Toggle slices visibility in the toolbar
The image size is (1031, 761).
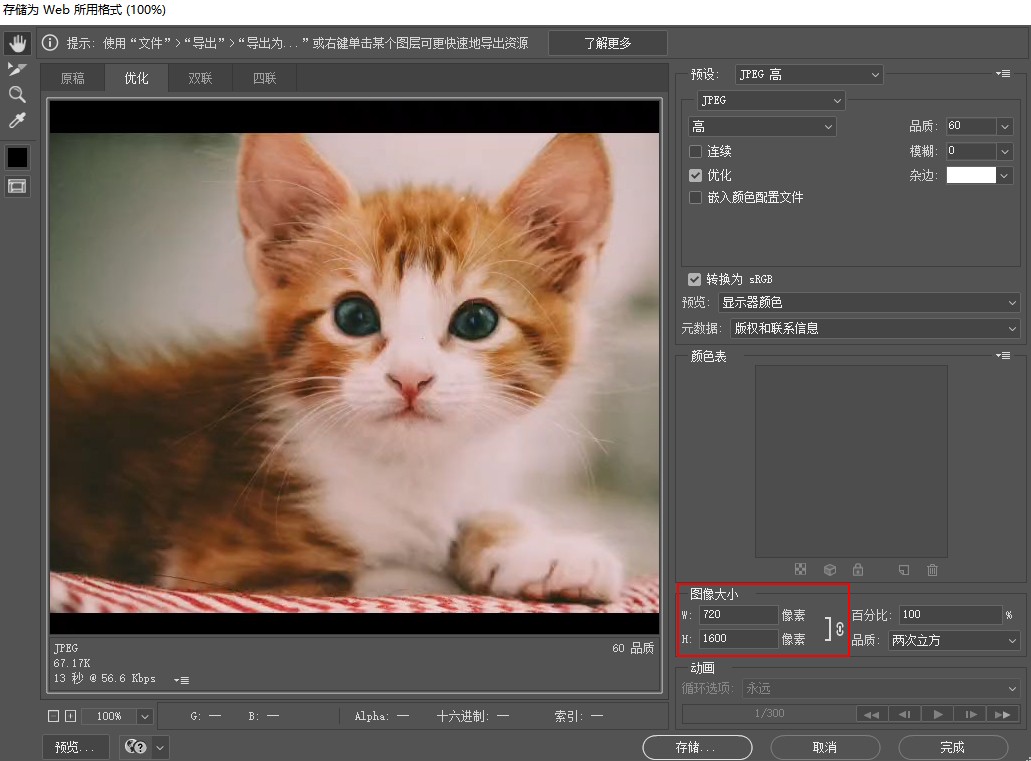point(17,186)
